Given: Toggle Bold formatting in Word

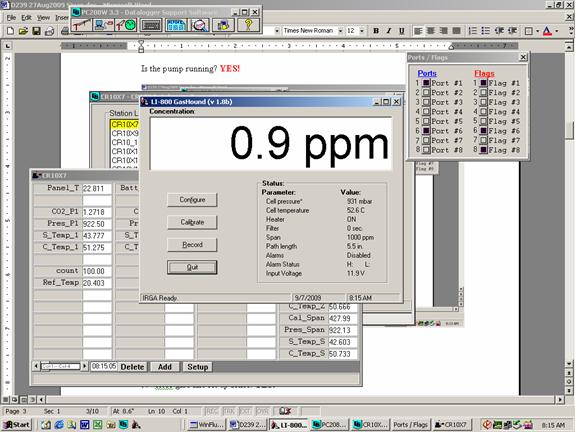Looking at the screenshot, I should (376, 31).
